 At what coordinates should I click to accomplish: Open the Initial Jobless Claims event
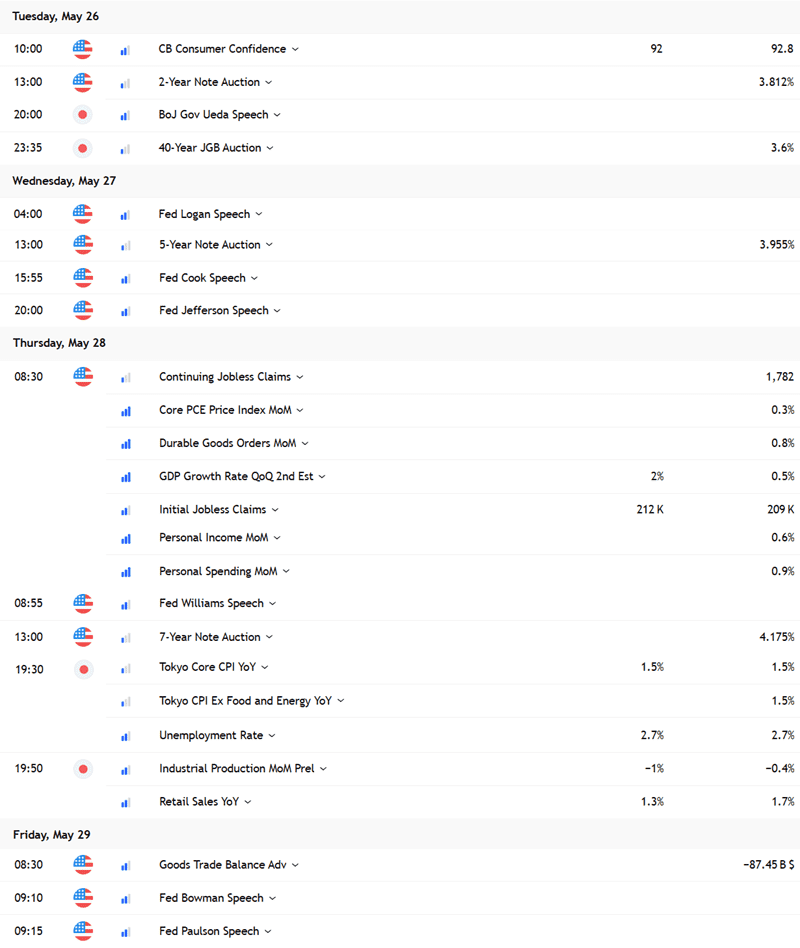(212, 510)
